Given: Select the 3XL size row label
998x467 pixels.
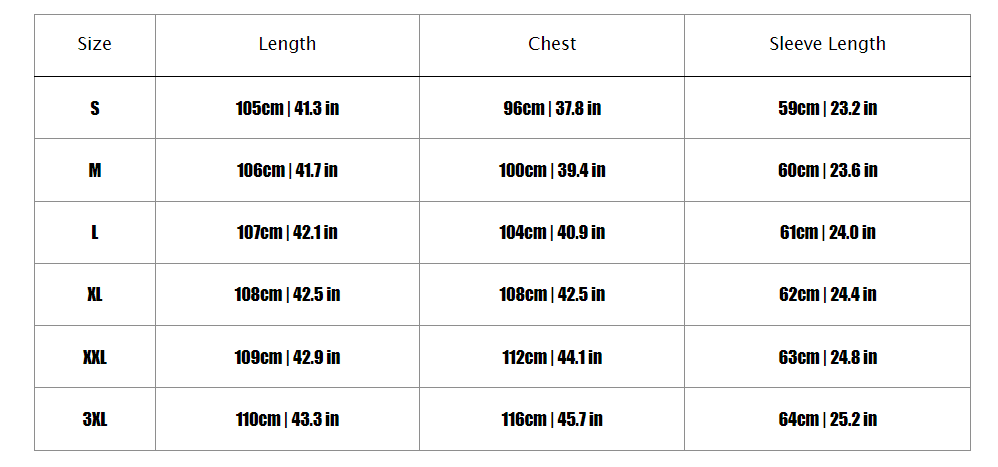Looking at the screenshot, I should point(95,419).
